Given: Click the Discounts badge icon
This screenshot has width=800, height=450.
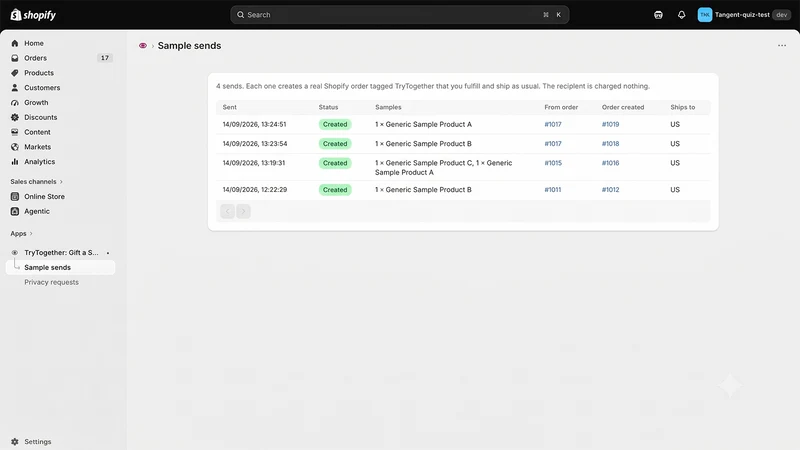Looking at the screenshot, I should click(15, 117).
